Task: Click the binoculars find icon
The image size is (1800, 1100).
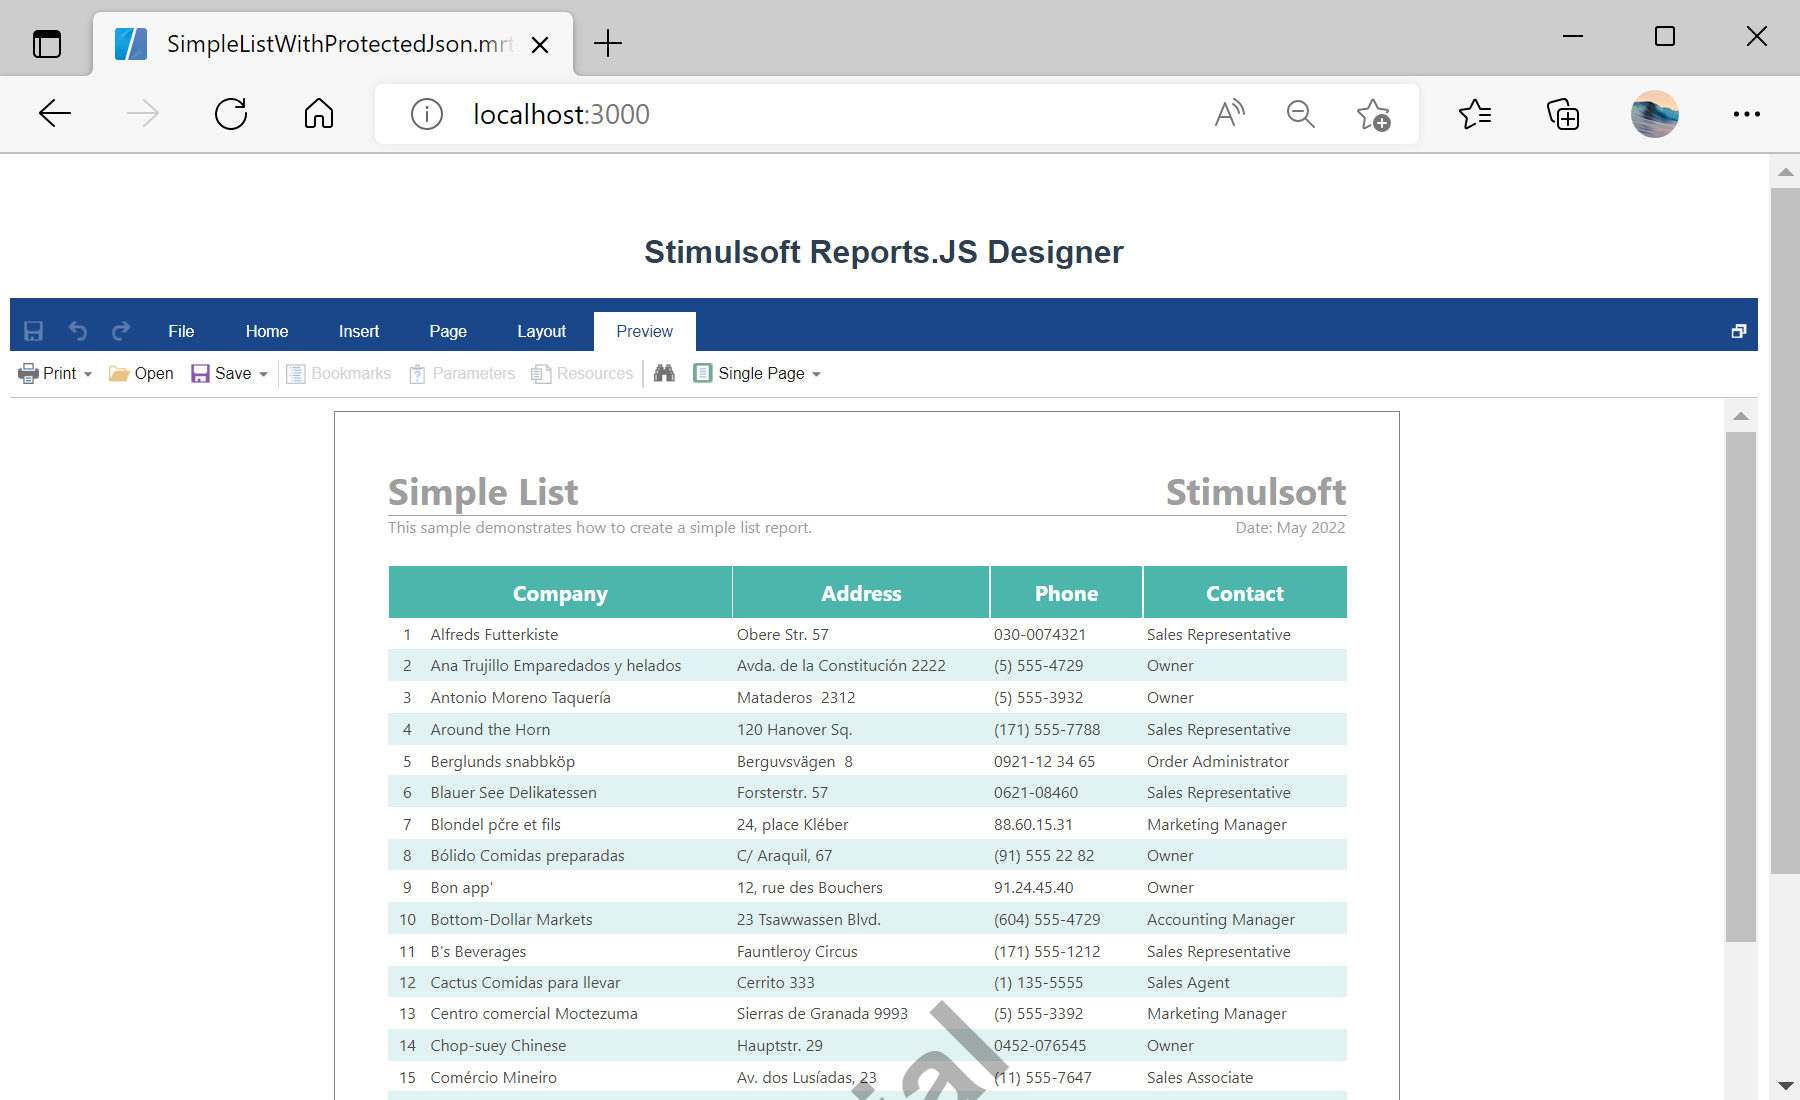Action: click(664, 373)
